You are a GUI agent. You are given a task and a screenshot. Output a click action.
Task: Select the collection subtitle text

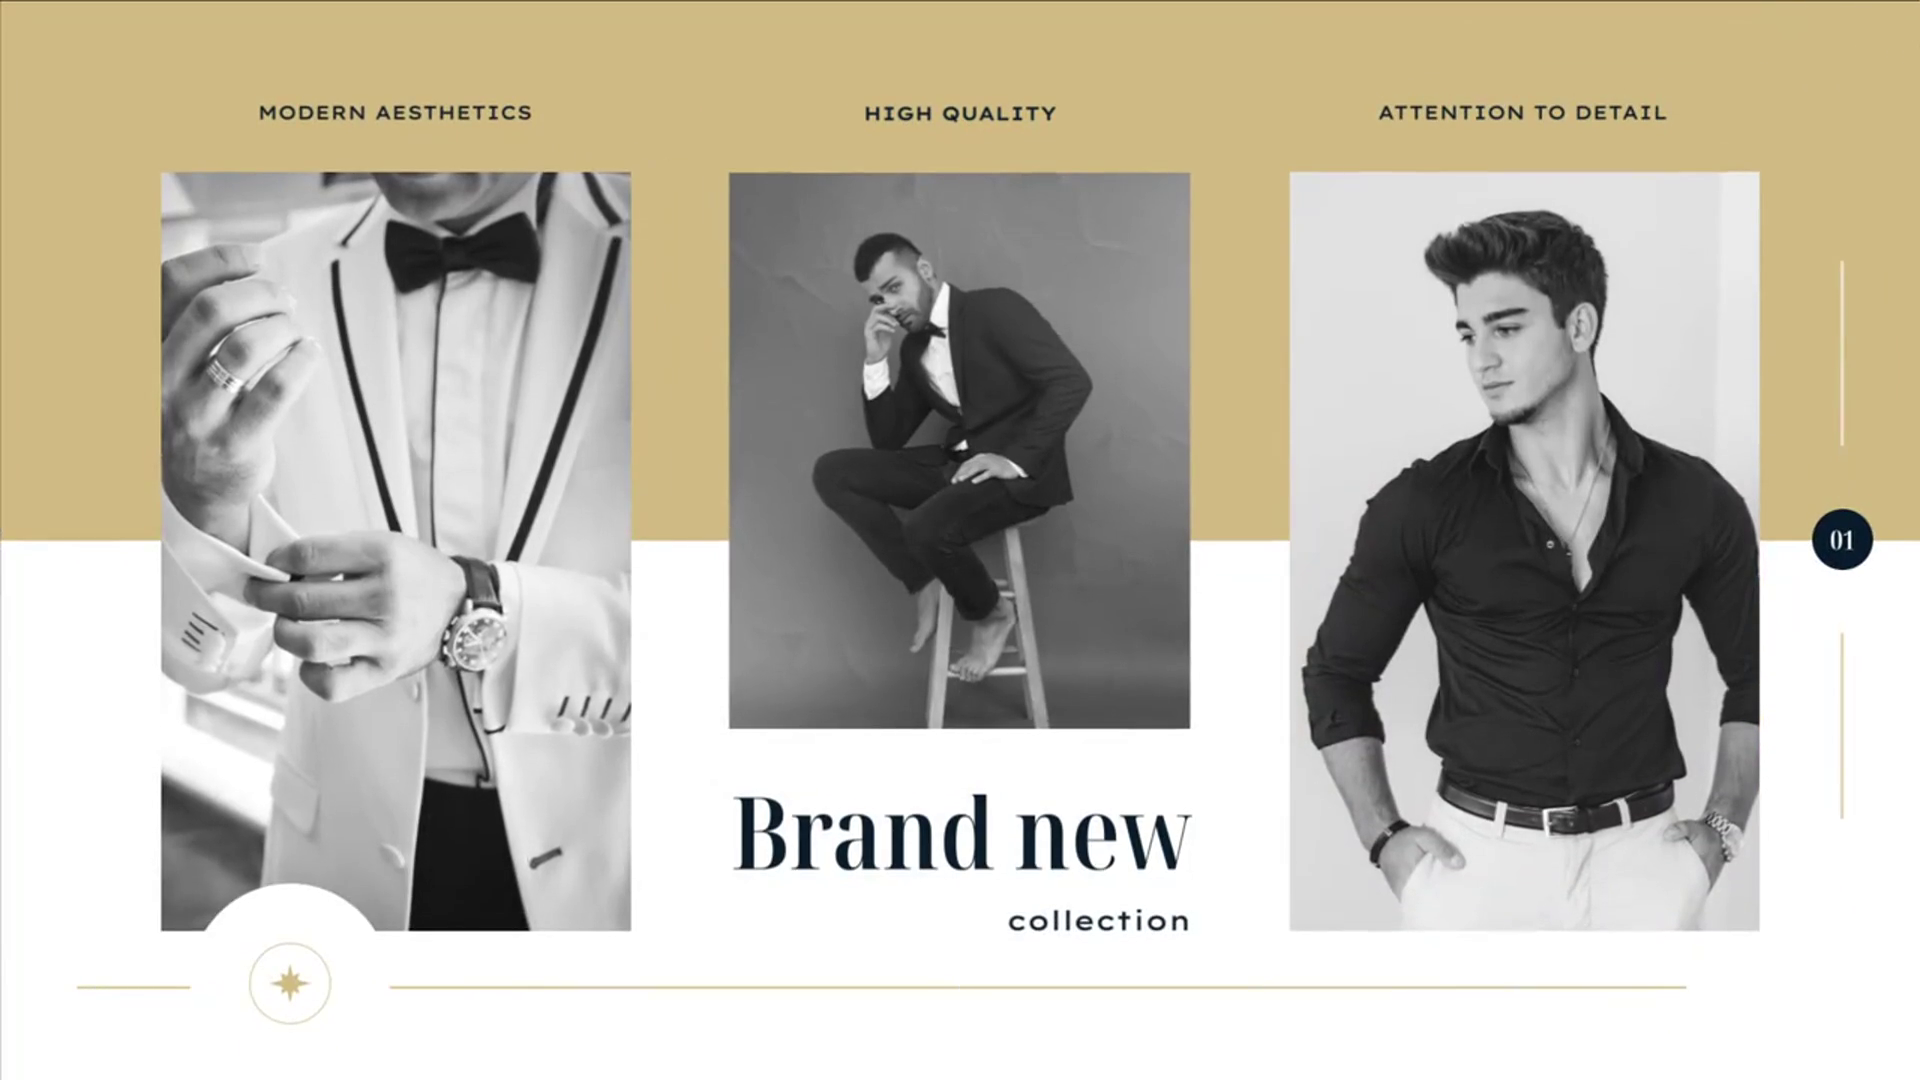pos(1099,921)
